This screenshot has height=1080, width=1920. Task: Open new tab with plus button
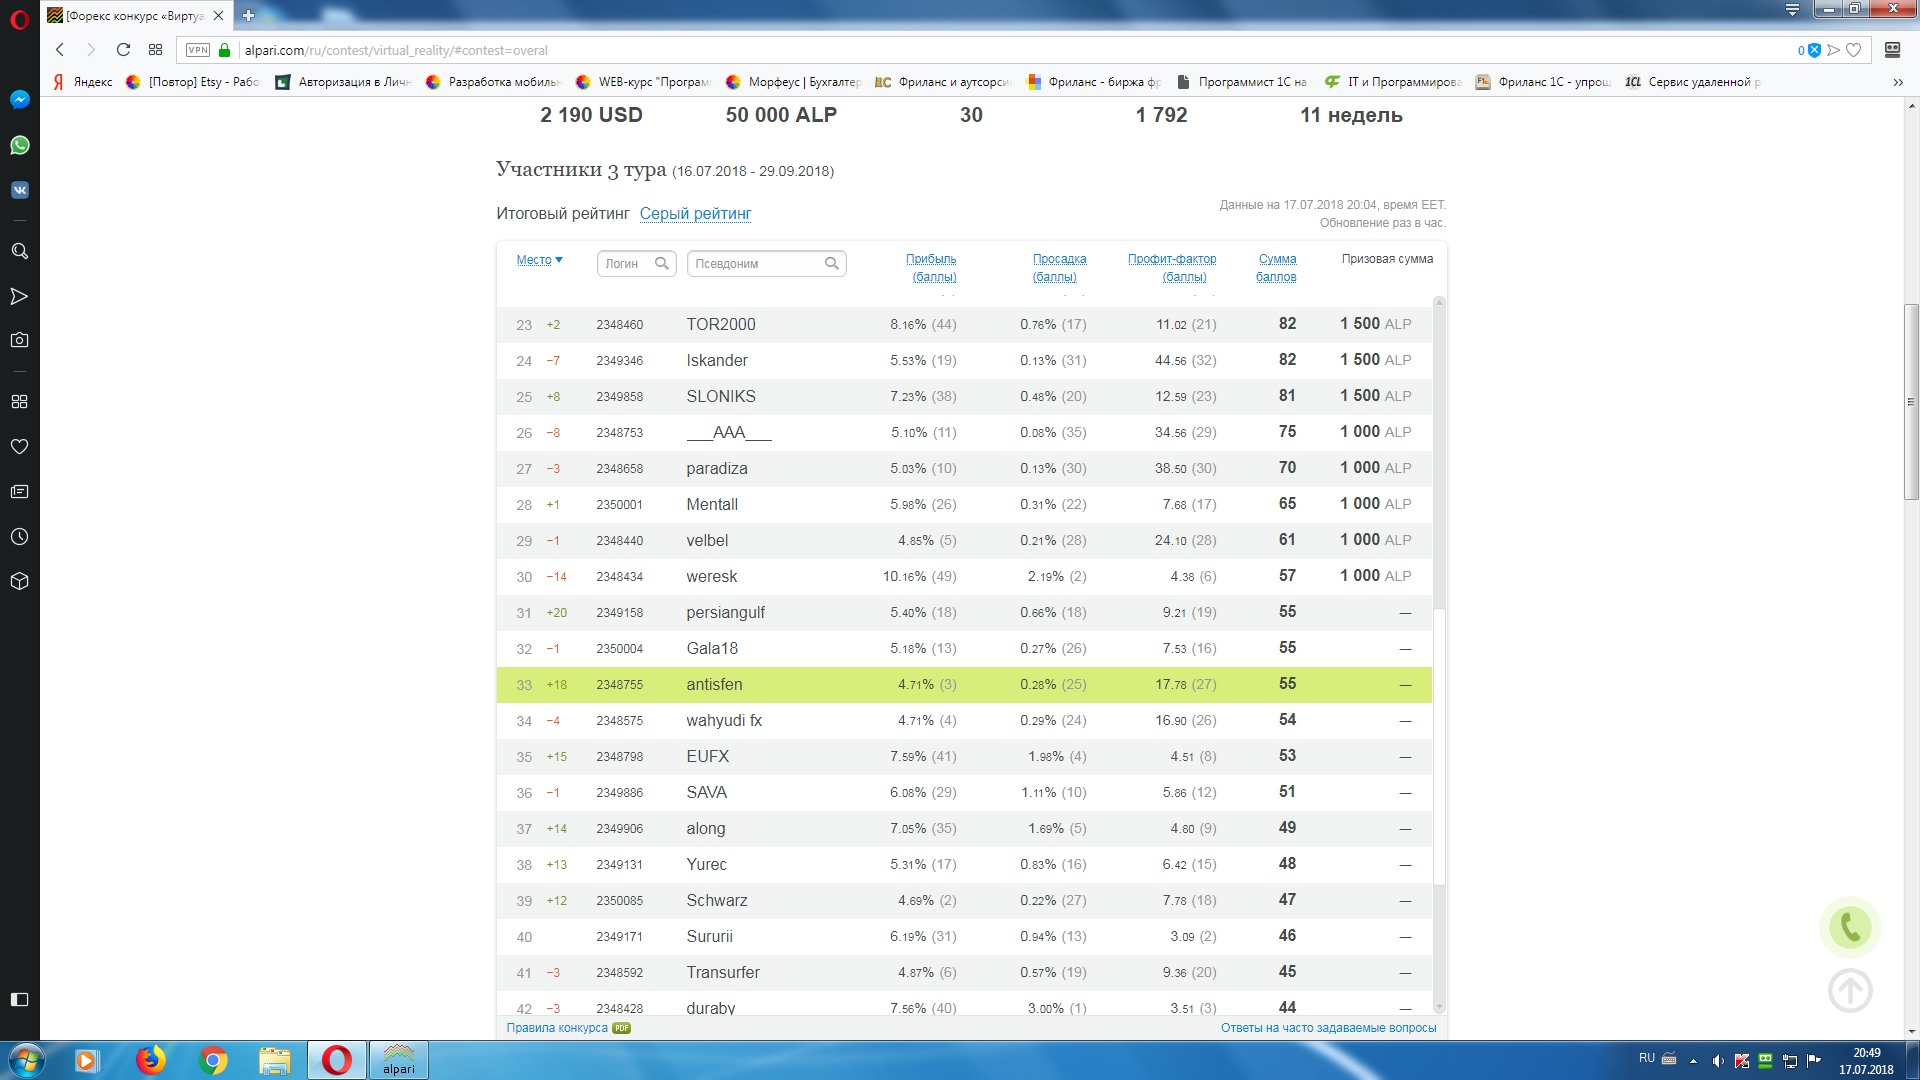[x=248, y=15]
